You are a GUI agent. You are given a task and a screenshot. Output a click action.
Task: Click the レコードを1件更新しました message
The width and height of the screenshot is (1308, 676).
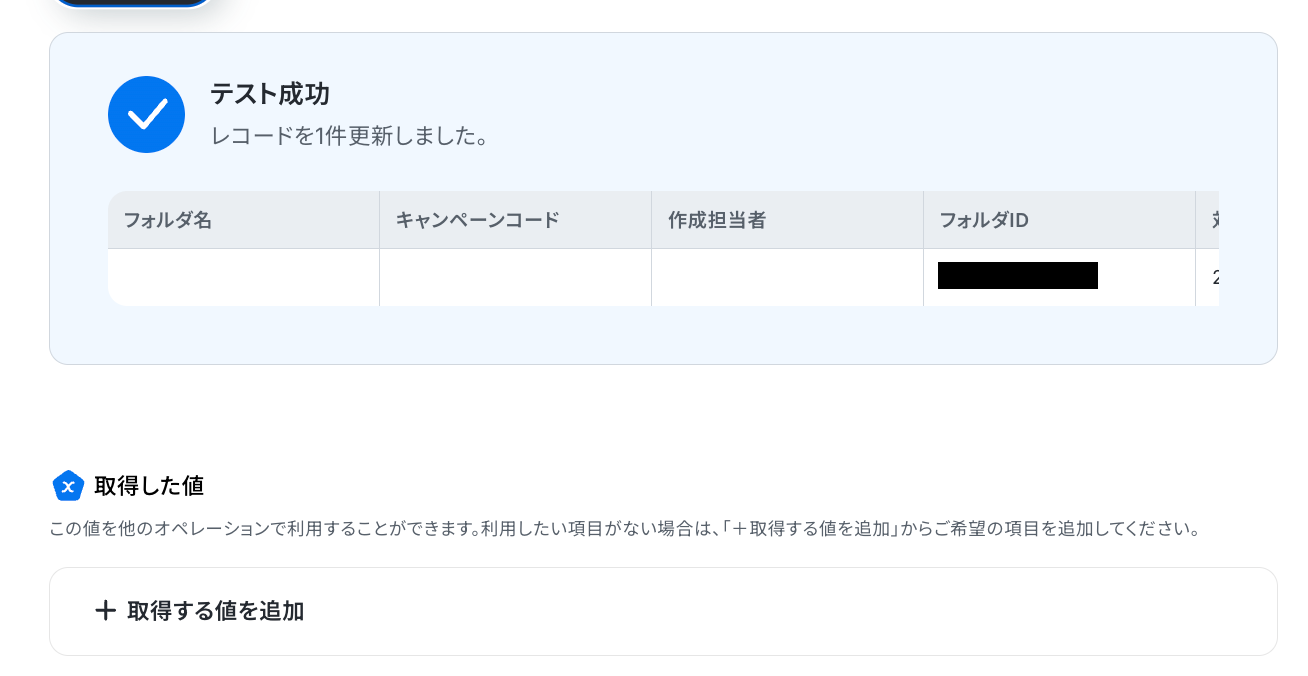click(x=350, y=136)
